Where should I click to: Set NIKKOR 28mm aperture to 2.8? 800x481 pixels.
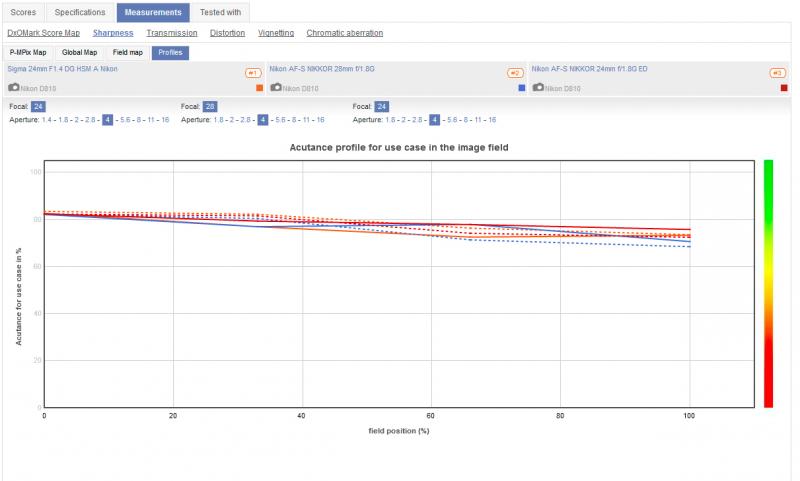tap(245, 120)
